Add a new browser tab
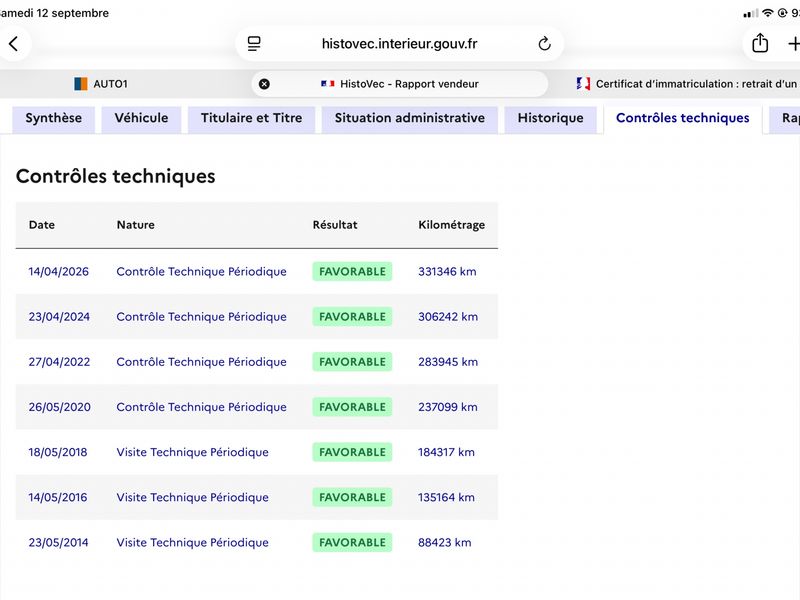This screenshot has height=600, width=800. (793, 44)
